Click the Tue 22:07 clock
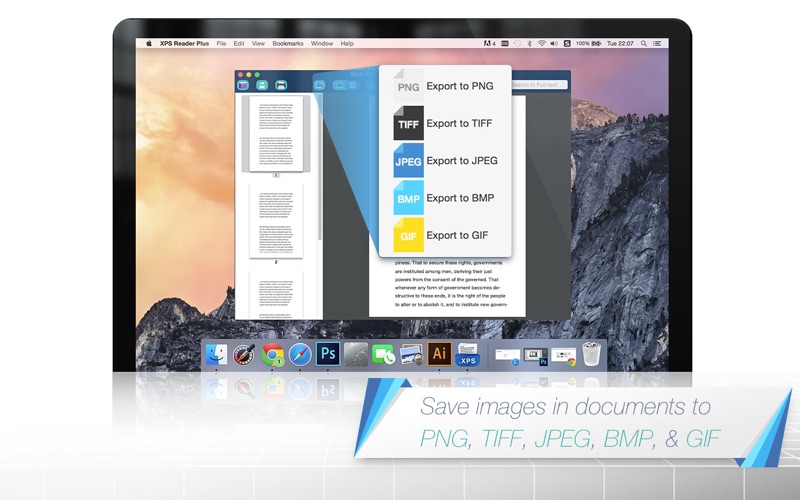Viewport: 800px width, 500px height. point(620,43)
